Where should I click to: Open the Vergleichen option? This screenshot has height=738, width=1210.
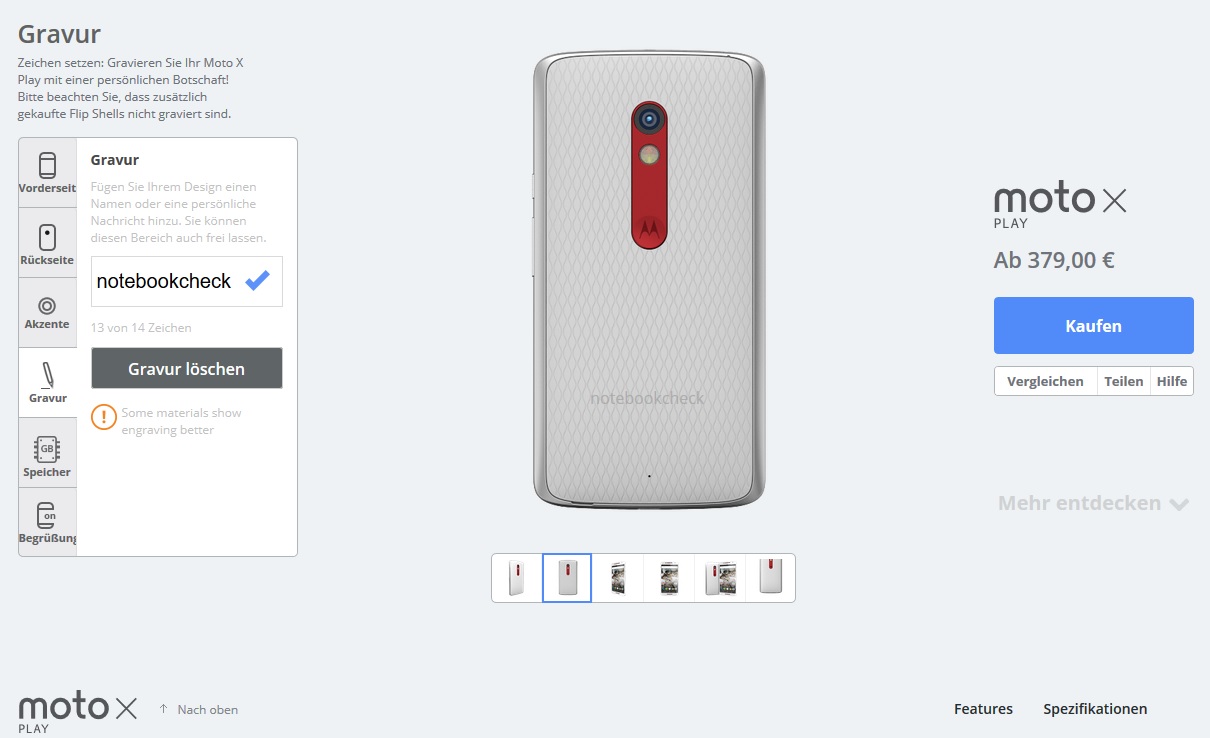click(x=1045, y=381)
